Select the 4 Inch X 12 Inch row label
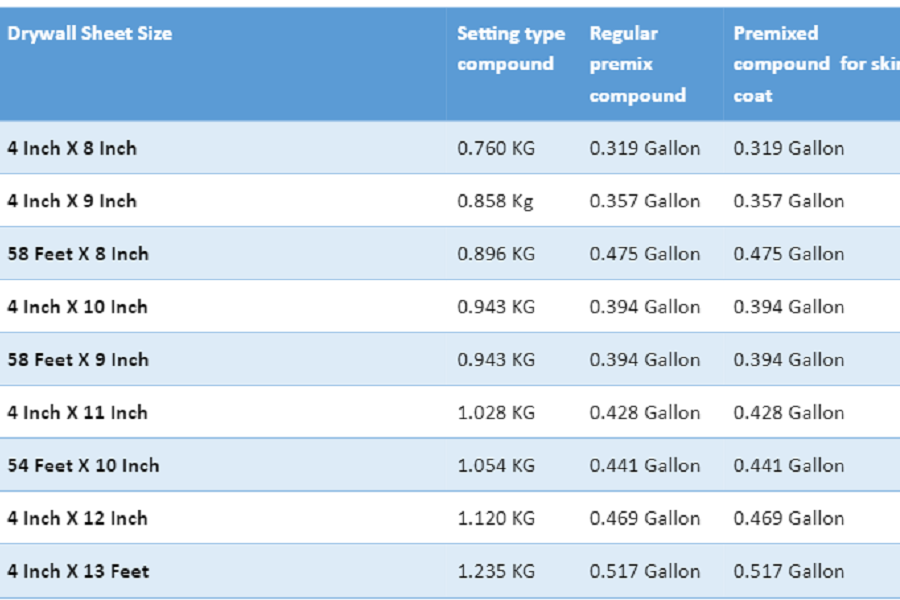Screen dimensions: 900x600 point(77,518)
